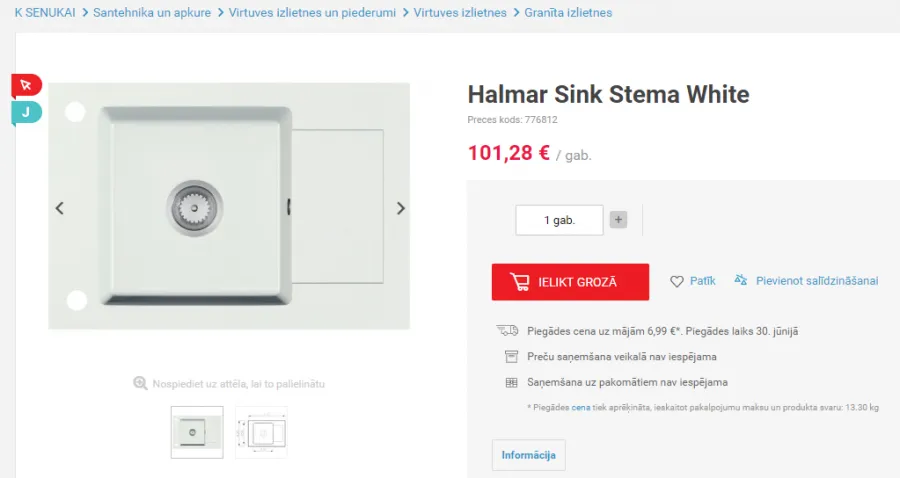This screenshot has width=900, height=478.
Task: Select the first sink photo thumbnail
Action: click(197, 432)
